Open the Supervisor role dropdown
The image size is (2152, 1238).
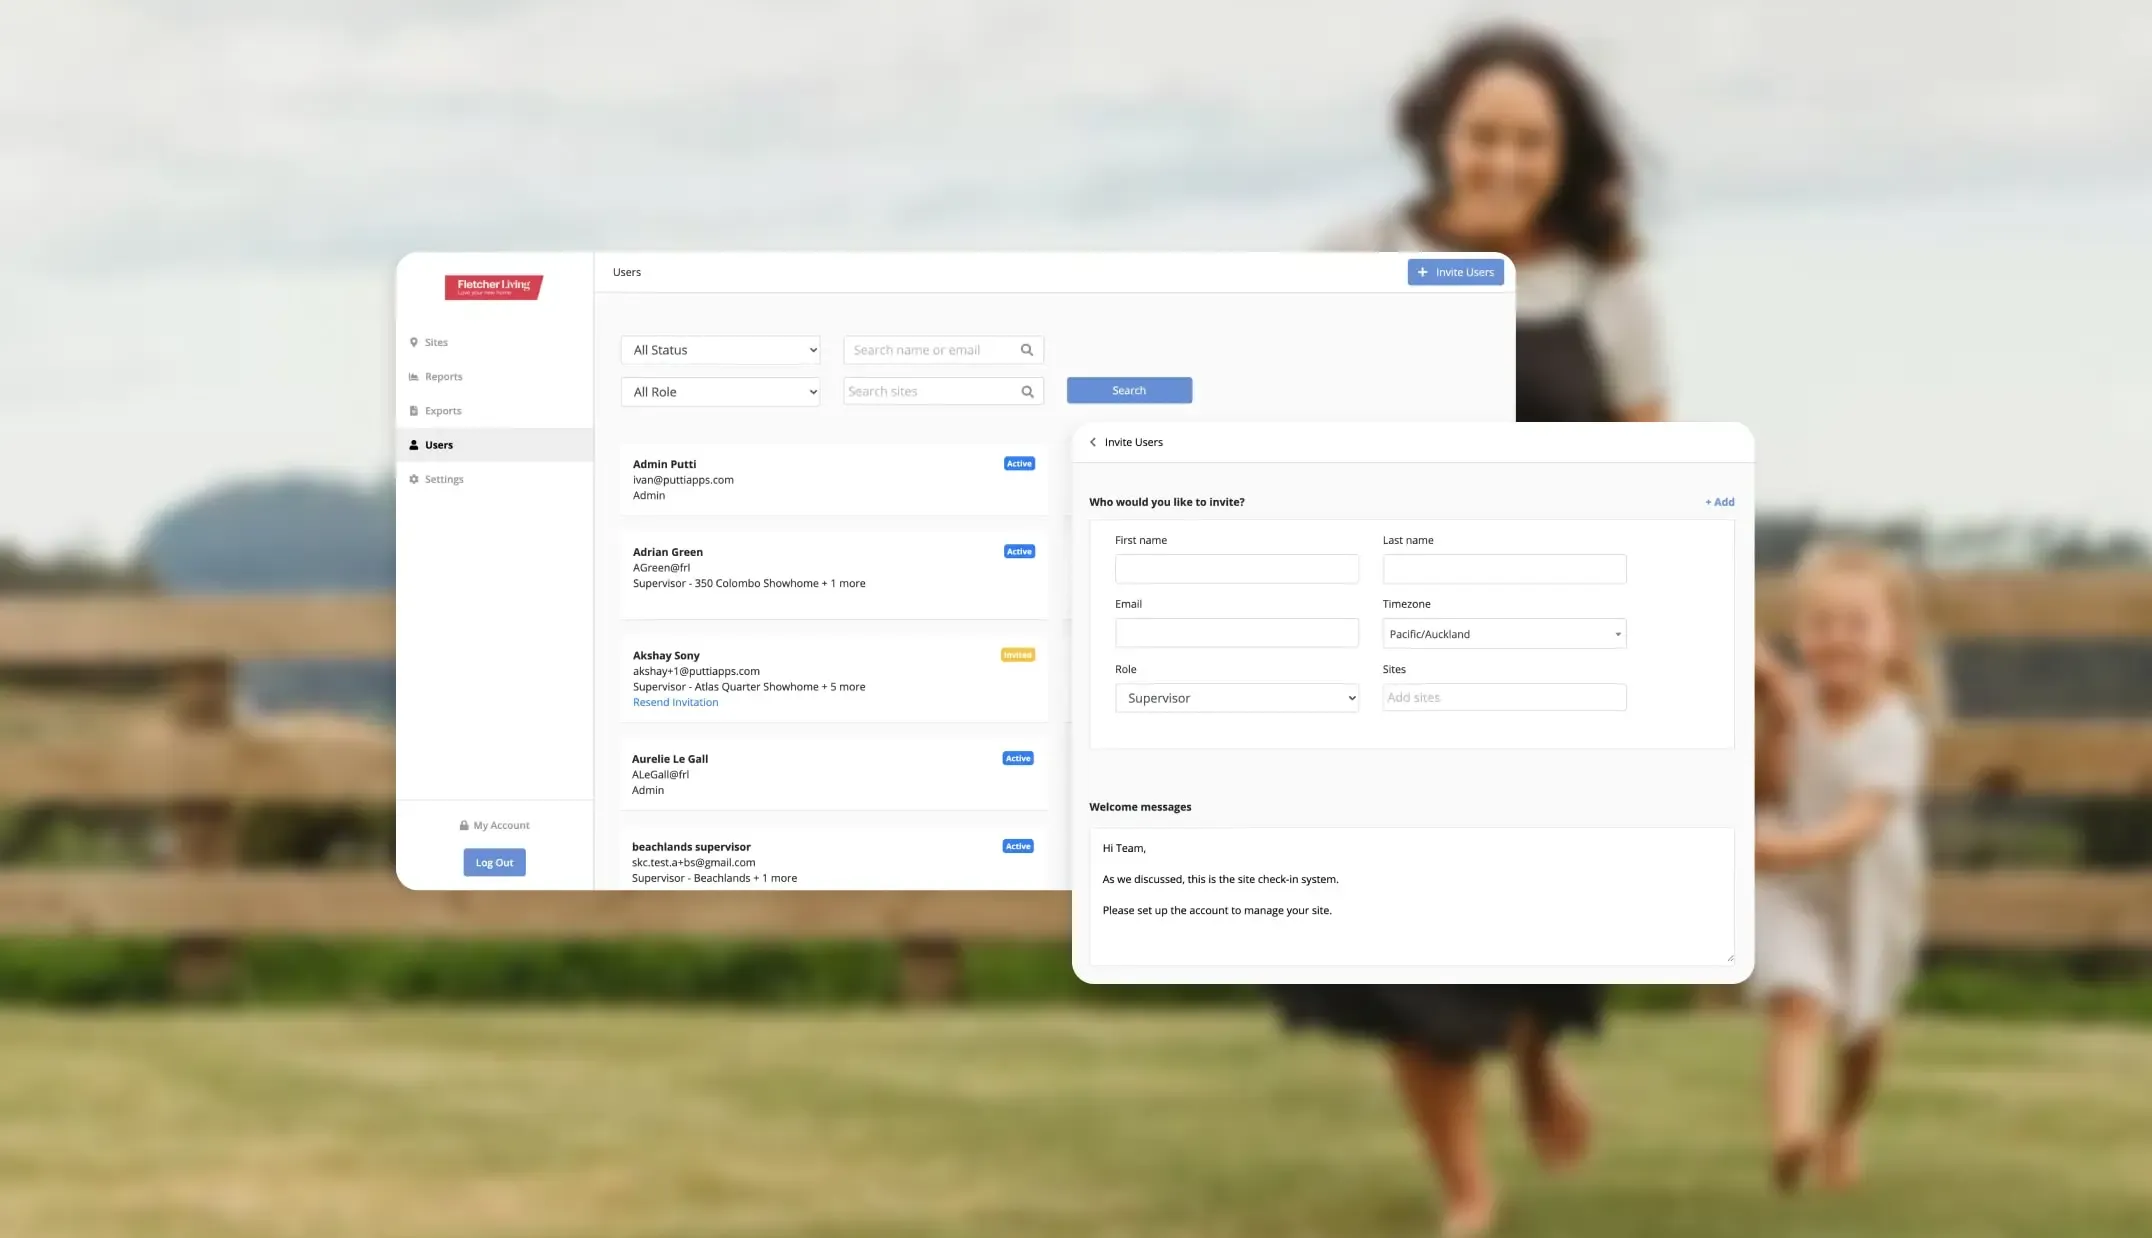1237,698
